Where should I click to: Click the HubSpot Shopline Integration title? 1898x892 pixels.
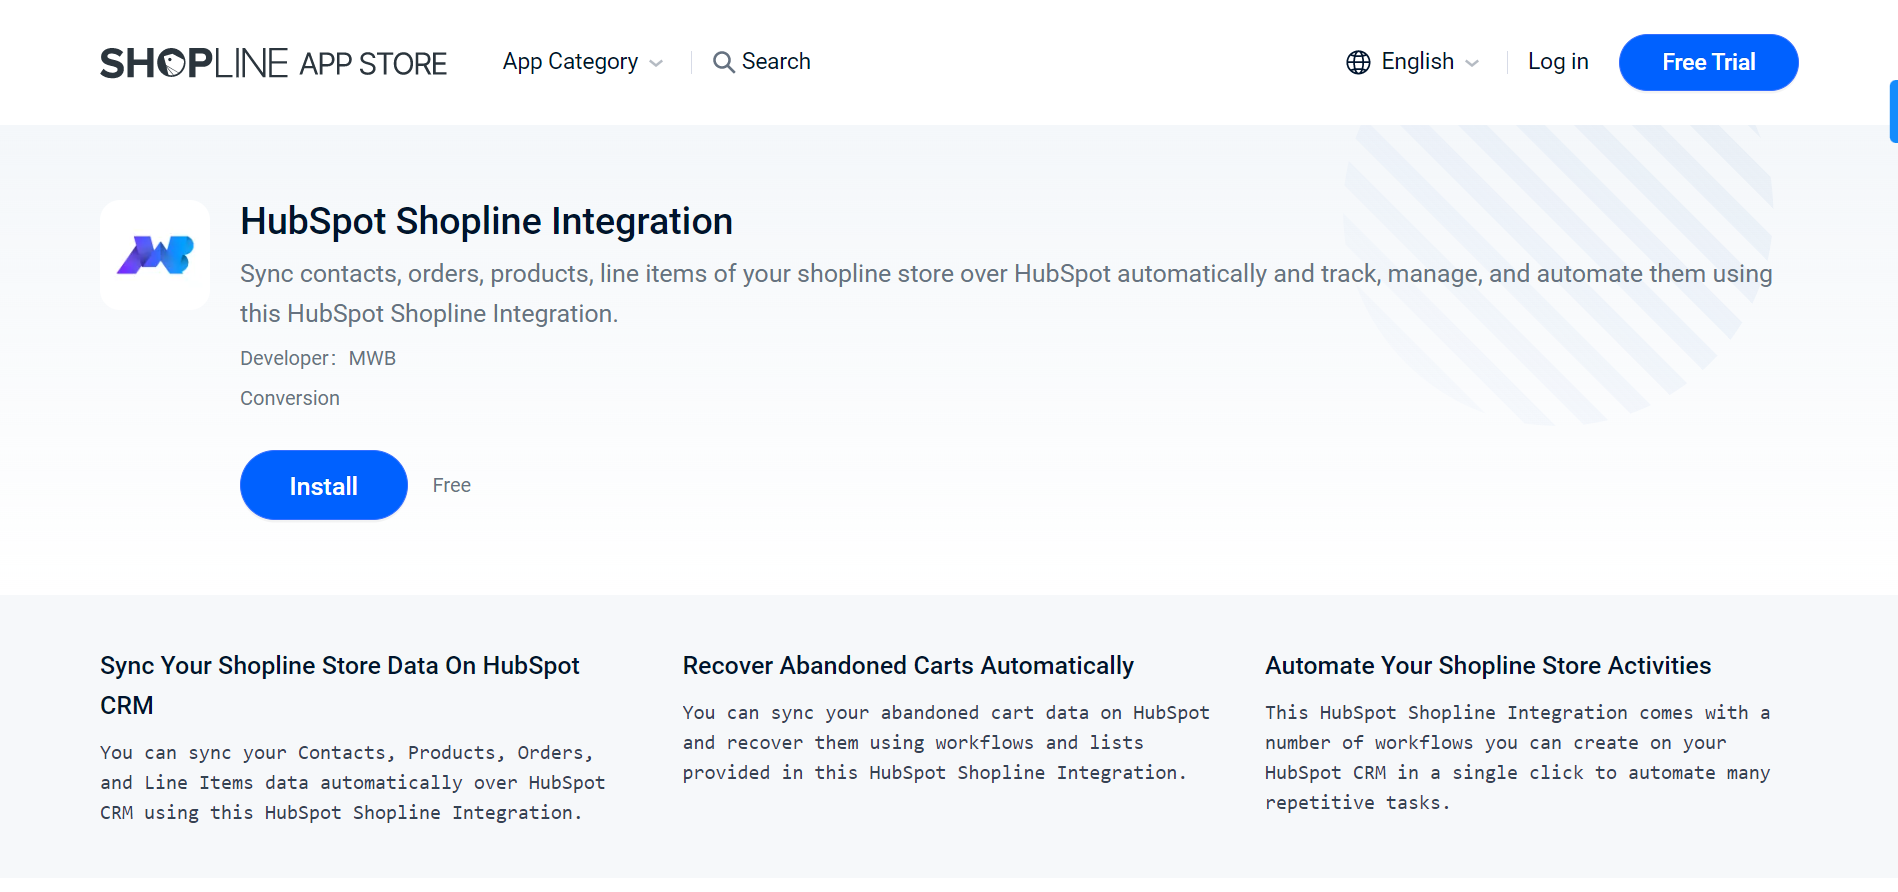pos(486,221)
